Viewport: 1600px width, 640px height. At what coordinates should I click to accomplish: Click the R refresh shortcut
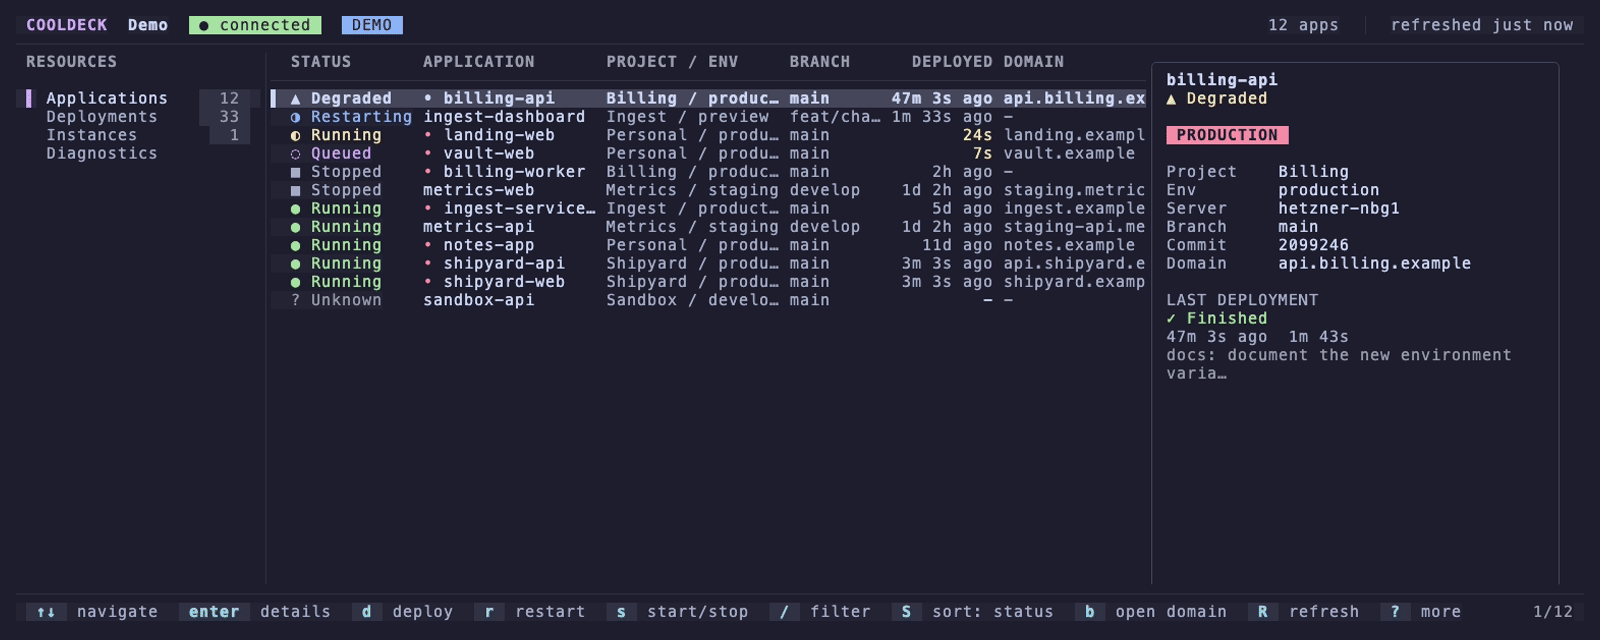point(1304,612)
